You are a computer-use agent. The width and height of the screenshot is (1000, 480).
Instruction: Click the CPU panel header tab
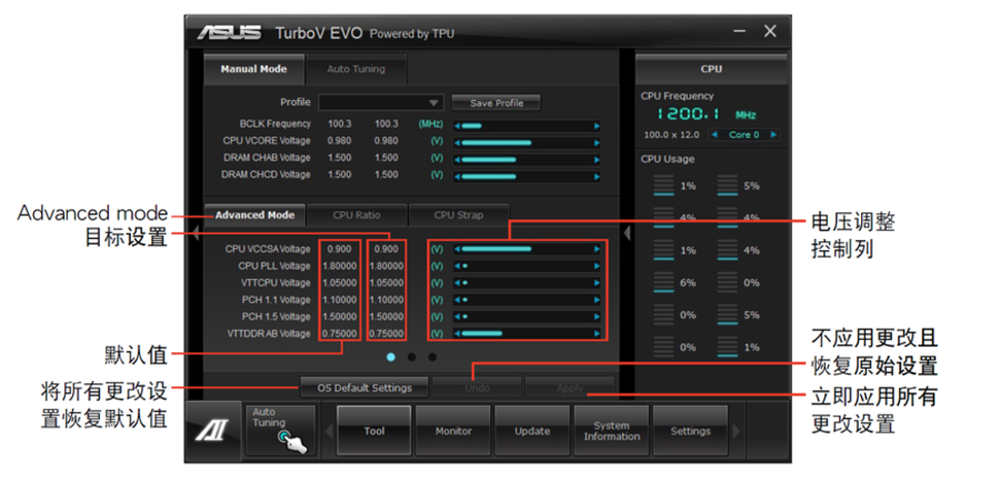(711, 69)
